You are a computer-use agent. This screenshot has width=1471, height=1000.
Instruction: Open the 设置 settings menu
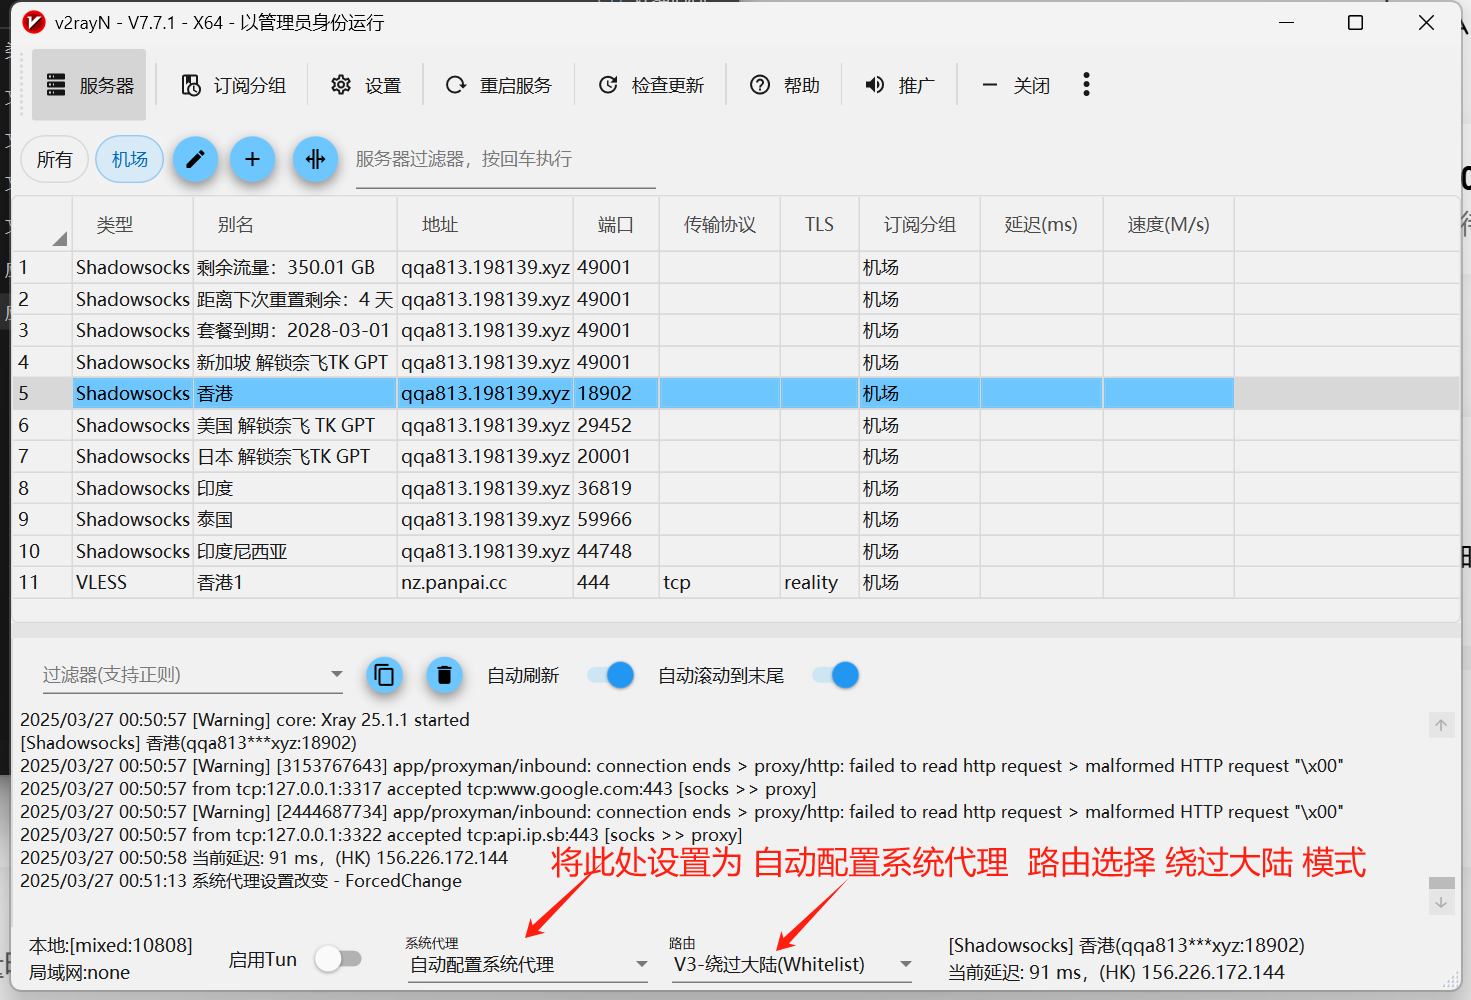click(365, 85)
